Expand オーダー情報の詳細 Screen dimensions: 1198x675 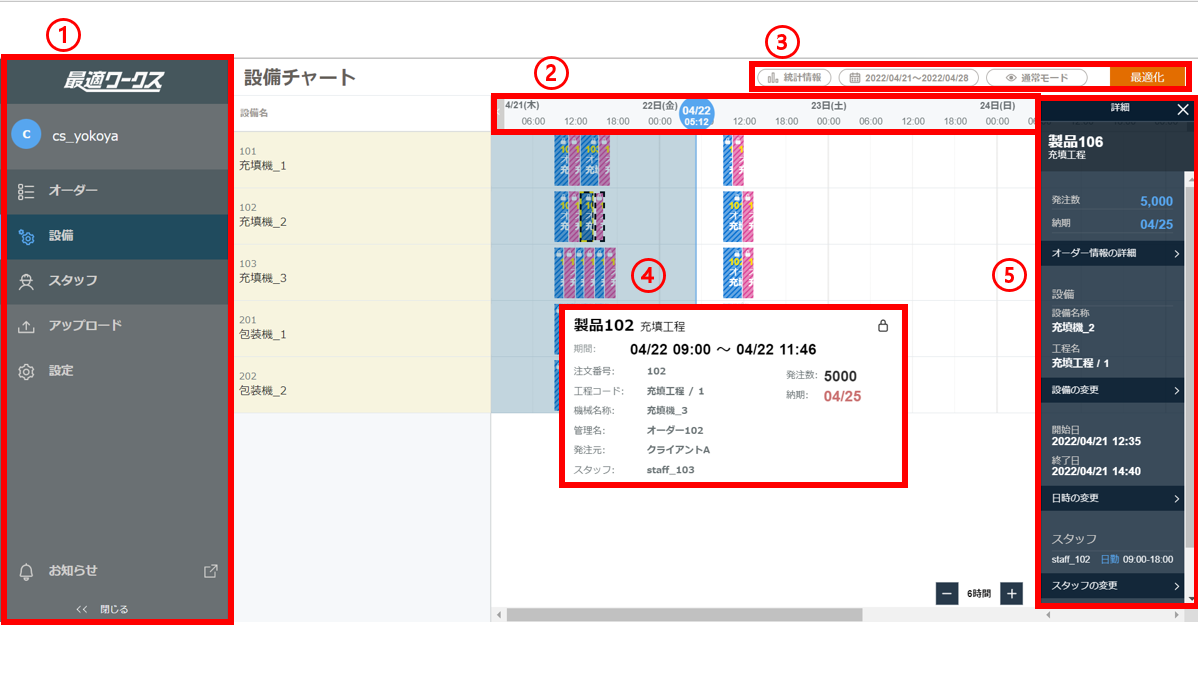click(1112, 253)
